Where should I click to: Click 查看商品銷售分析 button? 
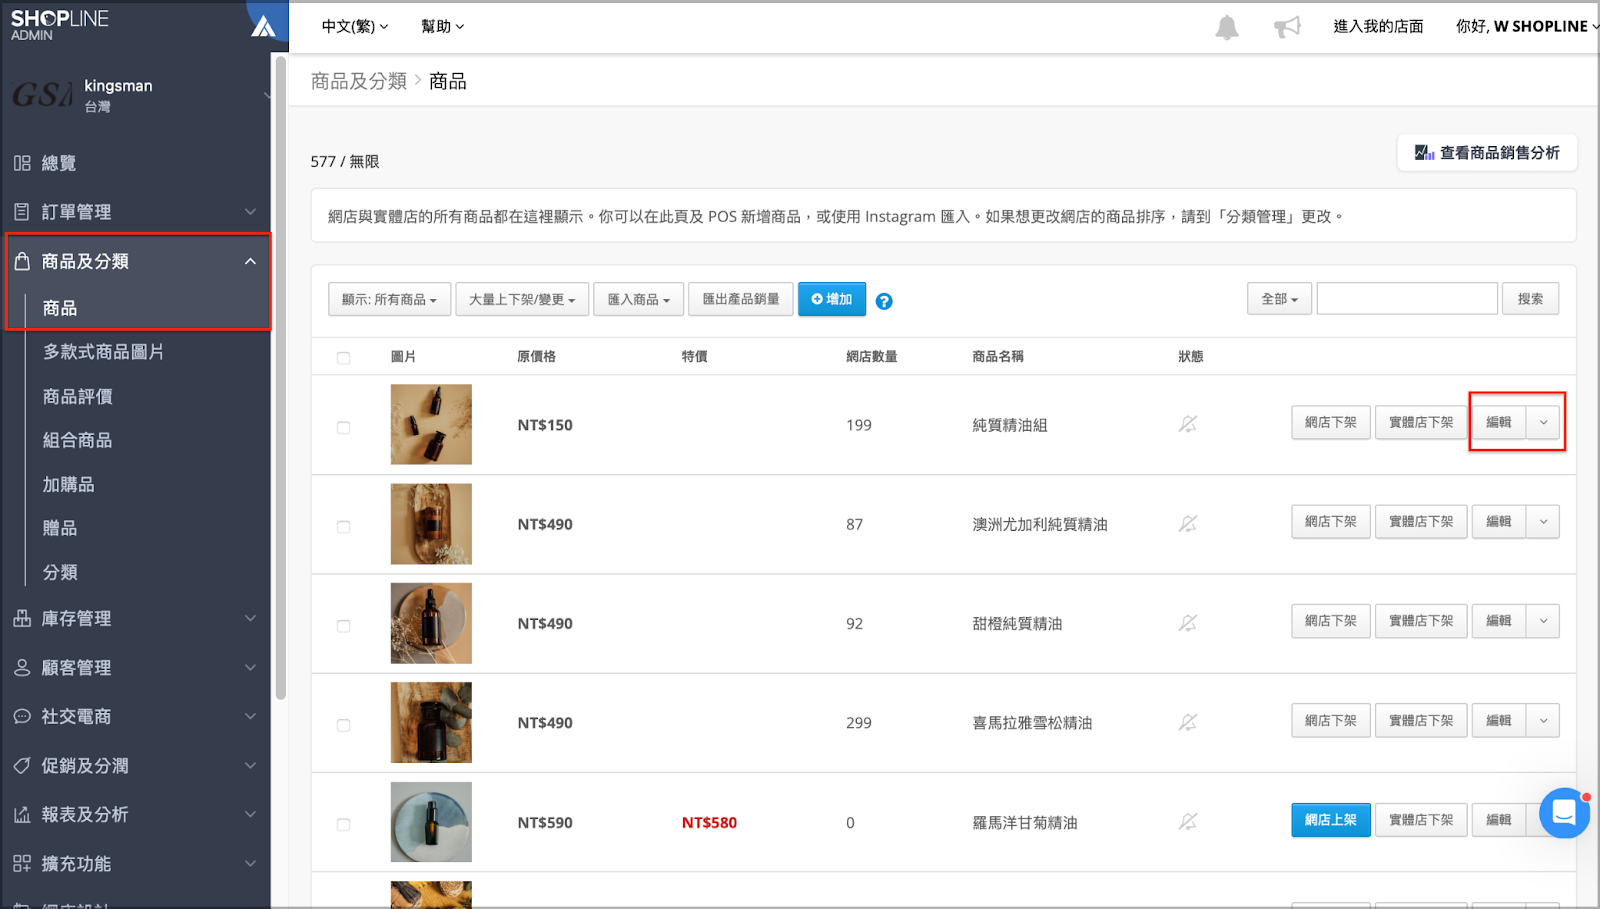tap(1487, 152)
